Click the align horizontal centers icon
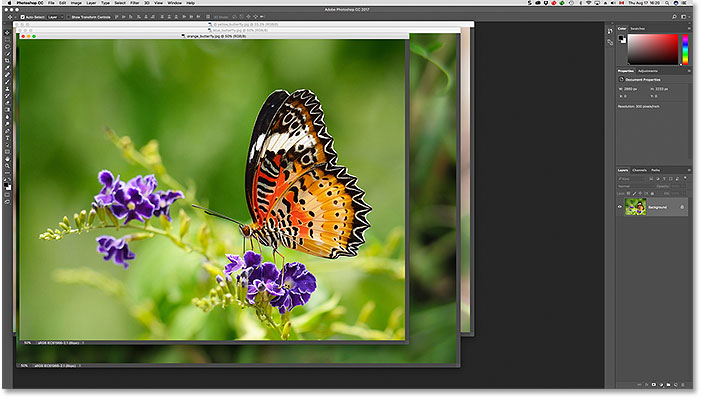Screen dimensions: 701x398 [146, 17]
